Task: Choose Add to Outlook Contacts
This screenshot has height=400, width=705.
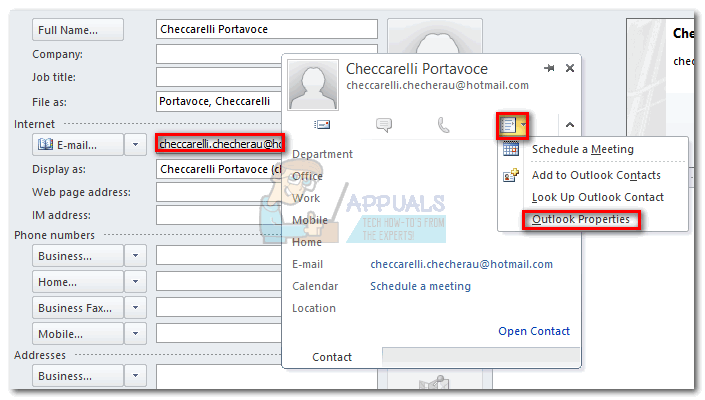Action: click(596, 175)
